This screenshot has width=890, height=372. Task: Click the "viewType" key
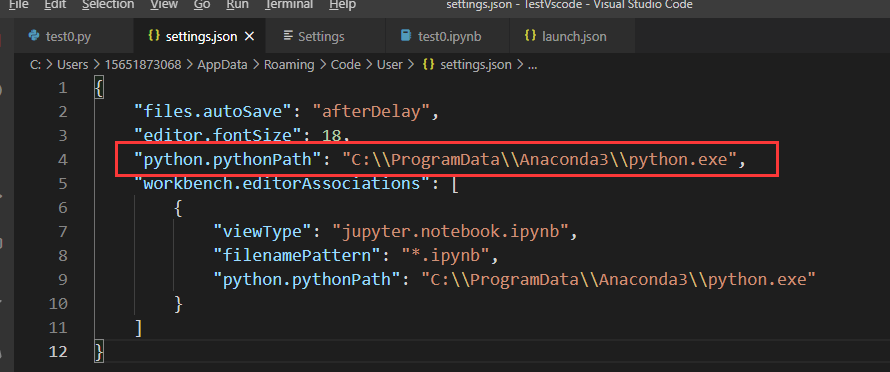click(x=263, y=232)
